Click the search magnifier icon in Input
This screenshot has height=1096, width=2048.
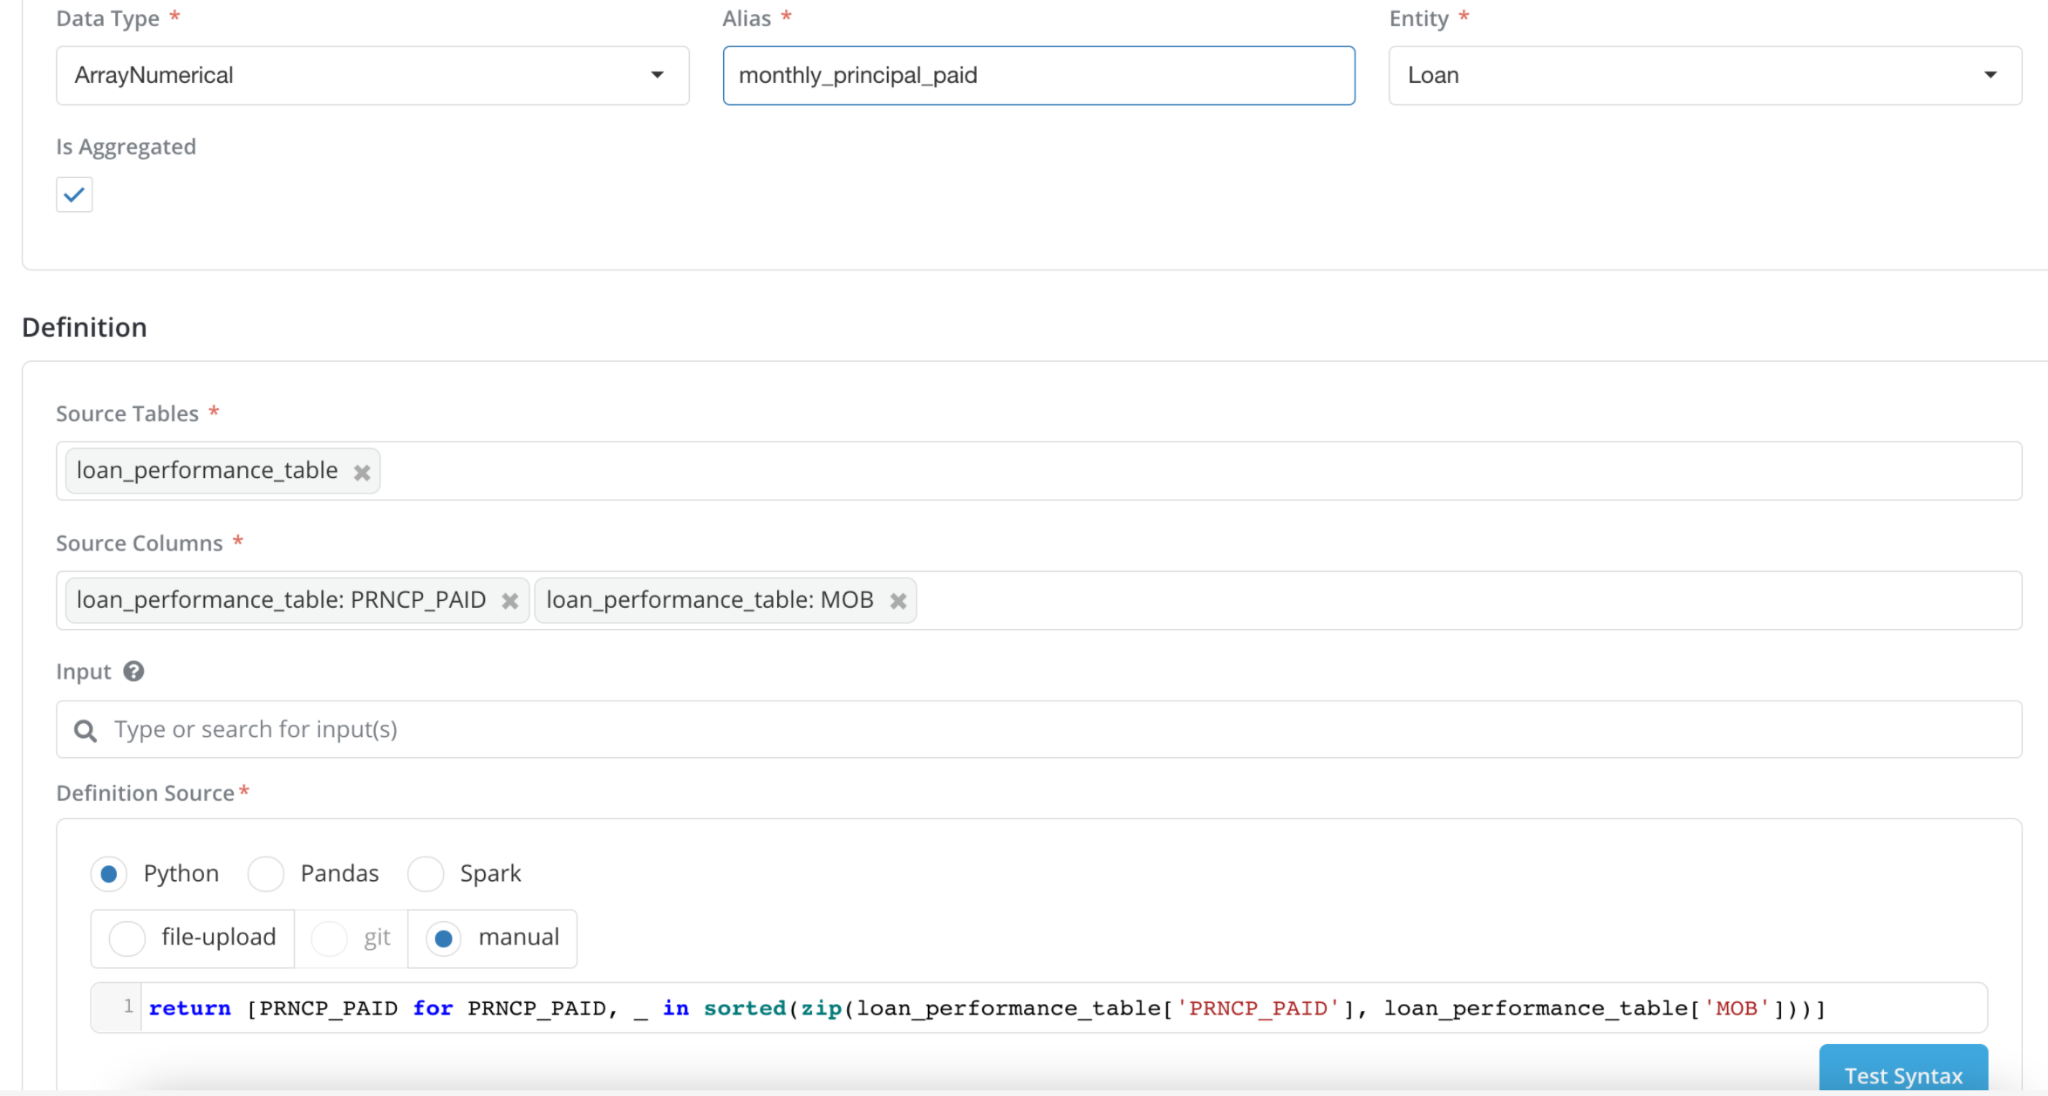pyautogui.click(x=86, y=731)
